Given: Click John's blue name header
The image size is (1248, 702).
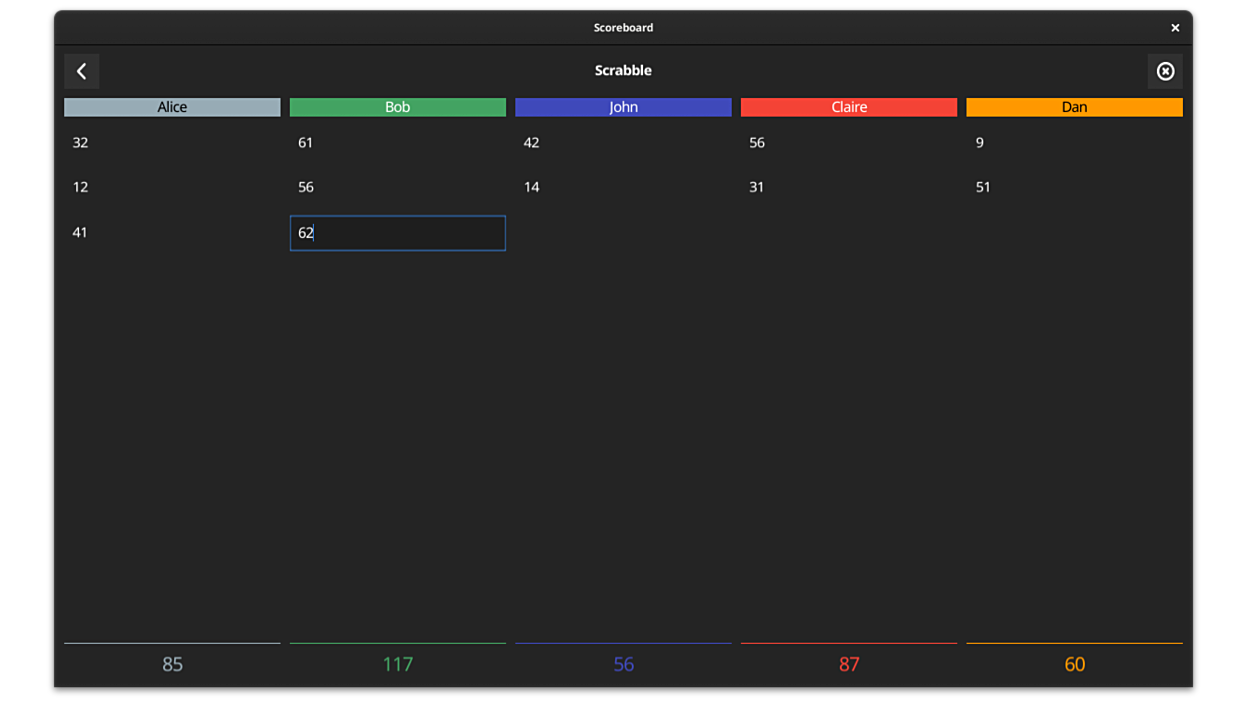Looking at the screenshot, I should click(x=623, y=107).
